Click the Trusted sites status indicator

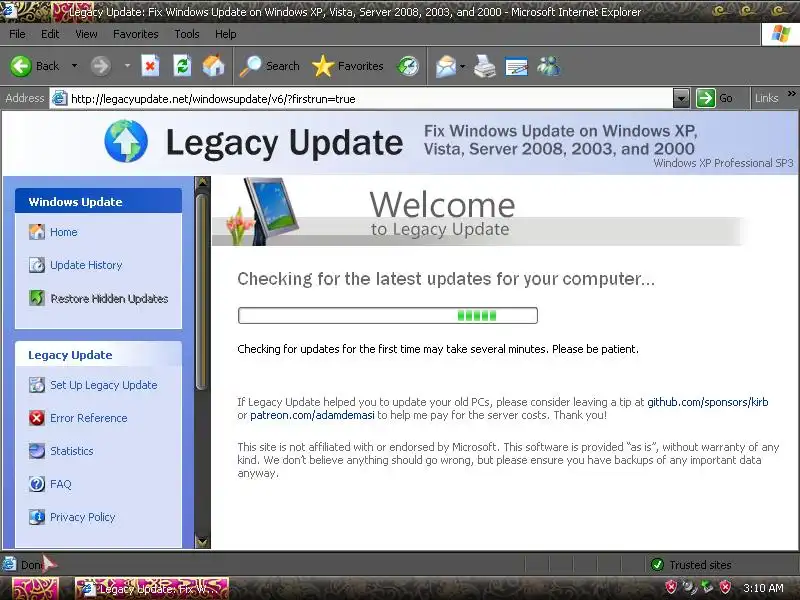click(691, 565)
